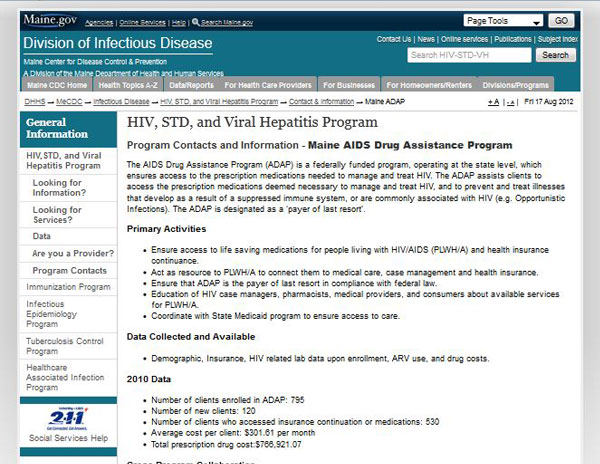Viewport: 600px width, 464px height.
Task: Click the Total prescription drug cost line
Action: (x=226, y=444)
